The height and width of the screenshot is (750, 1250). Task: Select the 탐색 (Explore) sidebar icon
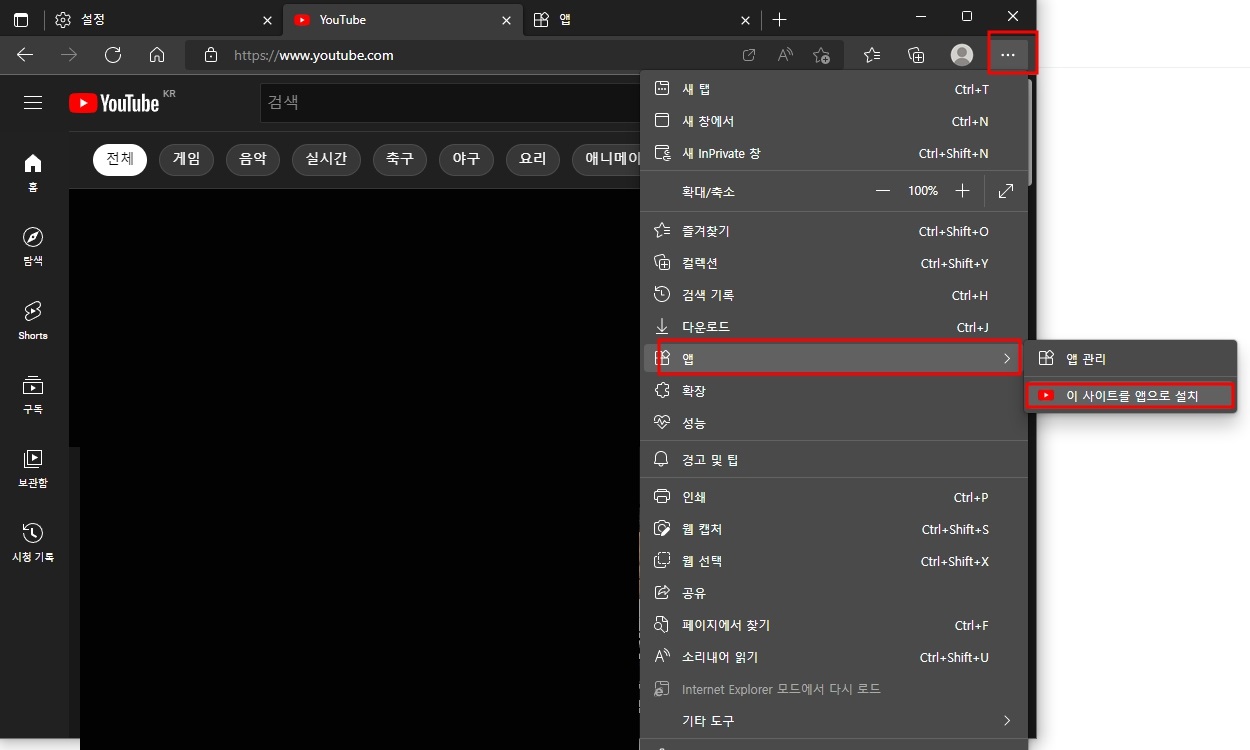(x=33, y=243)
